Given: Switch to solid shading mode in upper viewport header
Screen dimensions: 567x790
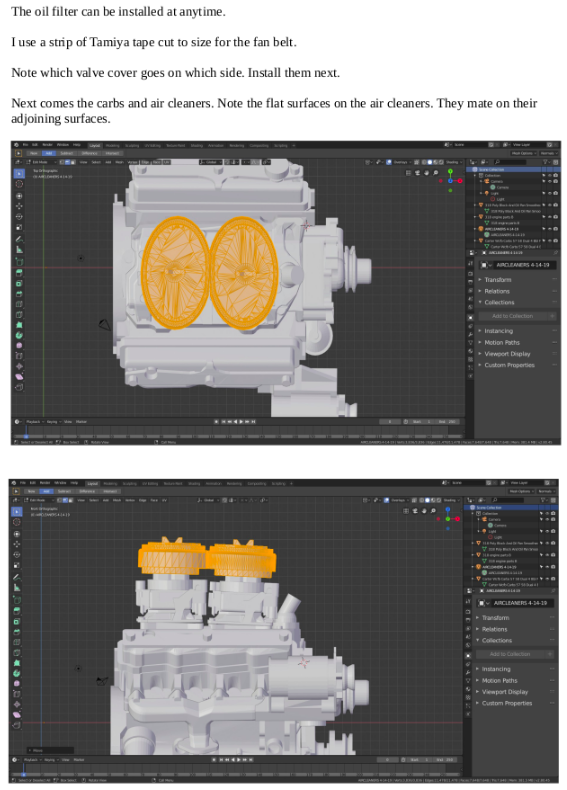Looking at the screenshot, I should pyautogui.click(x=430, y=162).
